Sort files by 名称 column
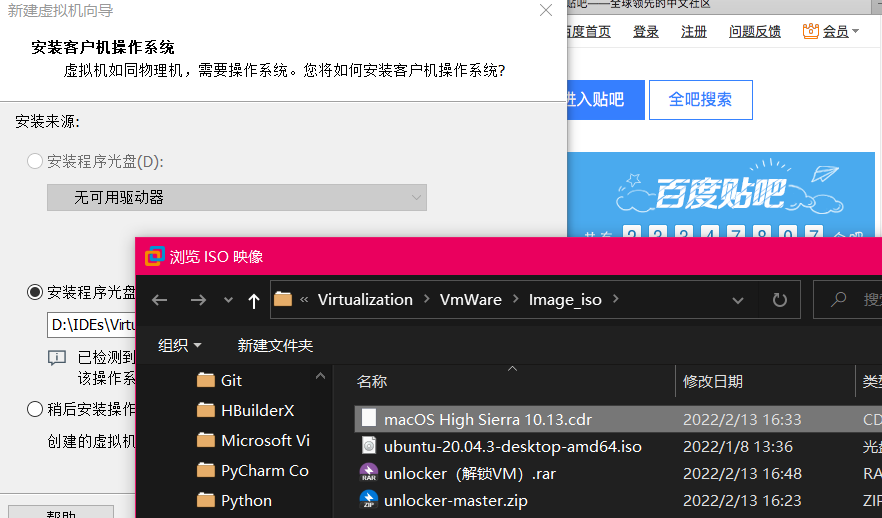This screenshot has height=518, width=882. [372, 381]
